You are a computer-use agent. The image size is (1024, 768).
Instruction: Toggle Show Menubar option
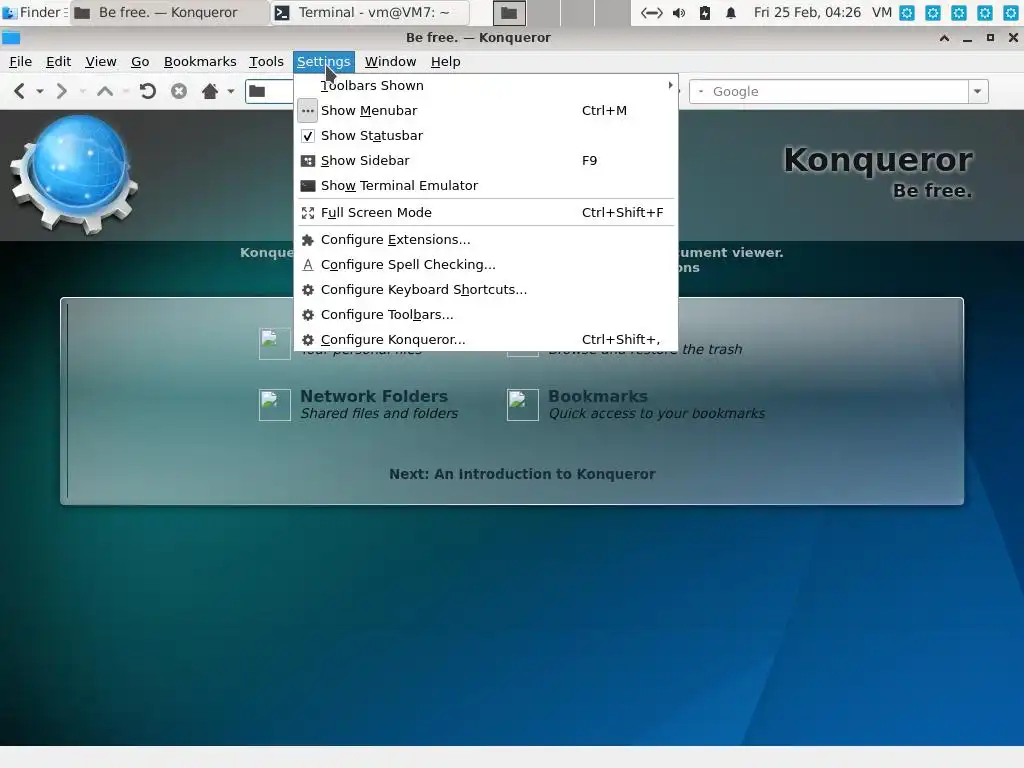pos(487,110)
